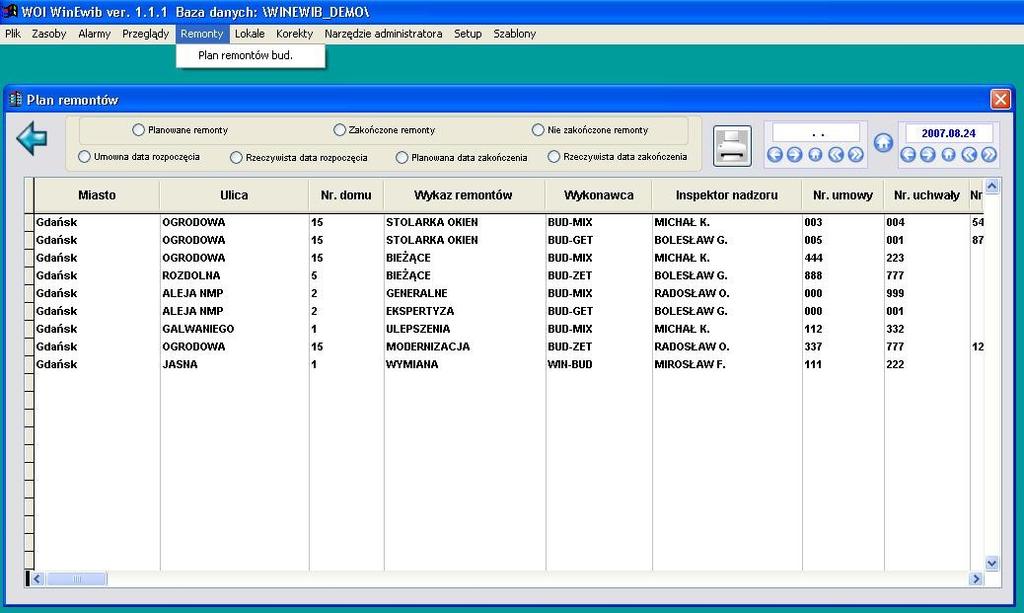The image size is (1024, 613).
Task: Click the horizontal scrollbar thumb
Action: [x=77, y=578]
